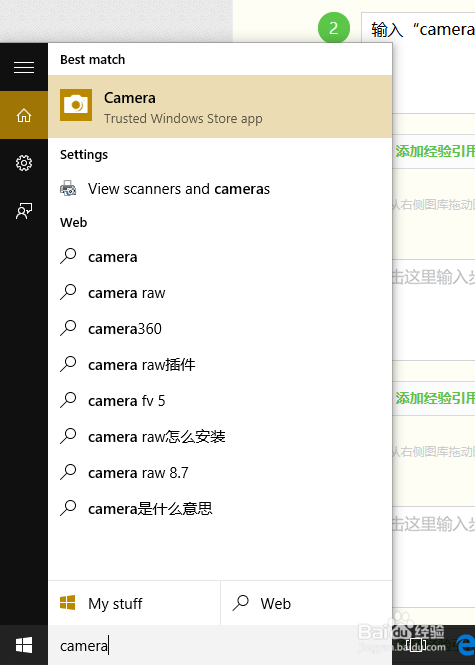Open the hamburger menu in search panel

pos(24,67)
